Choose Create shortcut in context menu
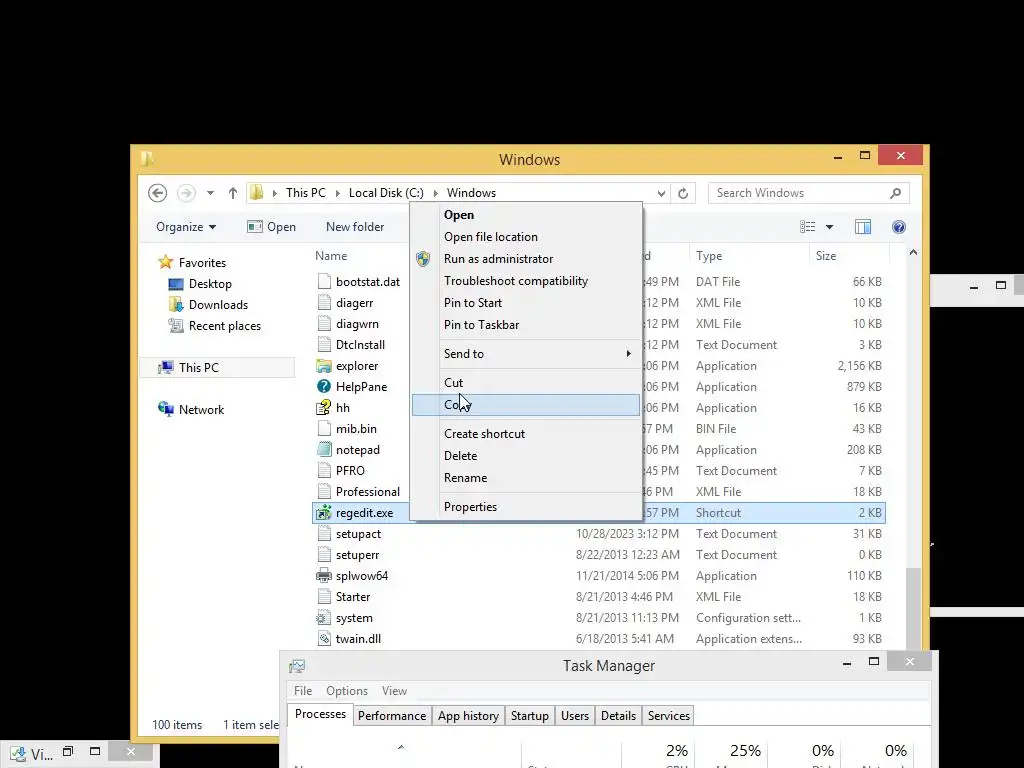 coord(526,434)
